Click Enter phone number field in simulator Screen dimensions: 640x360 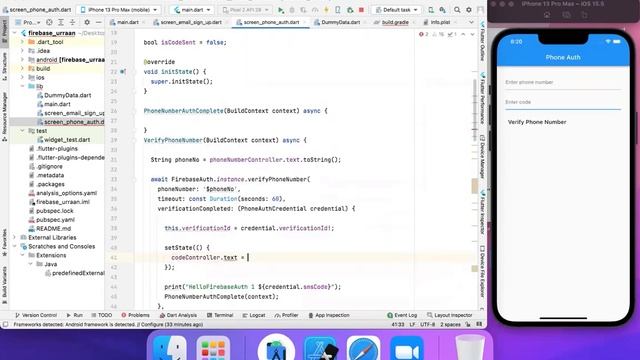point(563,82)
